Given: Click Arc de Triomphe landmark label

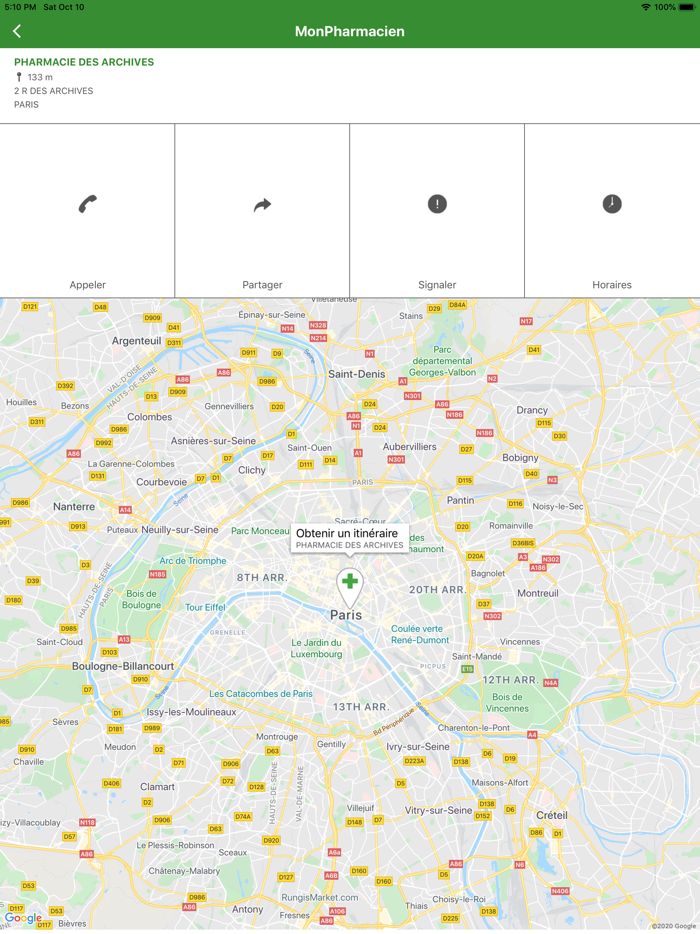Looking at the screenshot, I should (193, 561).
